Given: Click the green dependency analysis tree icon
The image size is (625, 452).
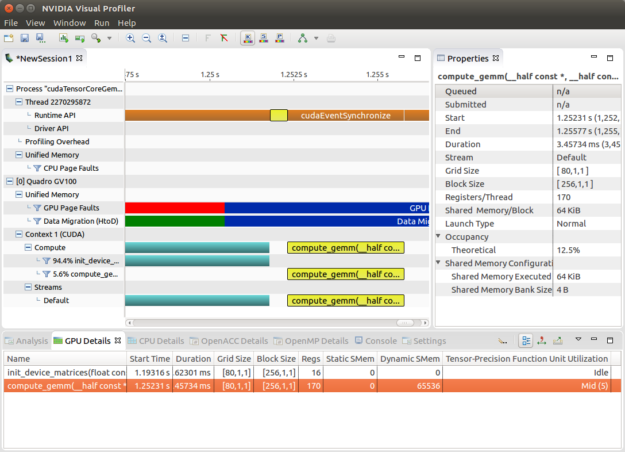Looking at the screenshot, I should pyautogui.click(x=303, y=38).
